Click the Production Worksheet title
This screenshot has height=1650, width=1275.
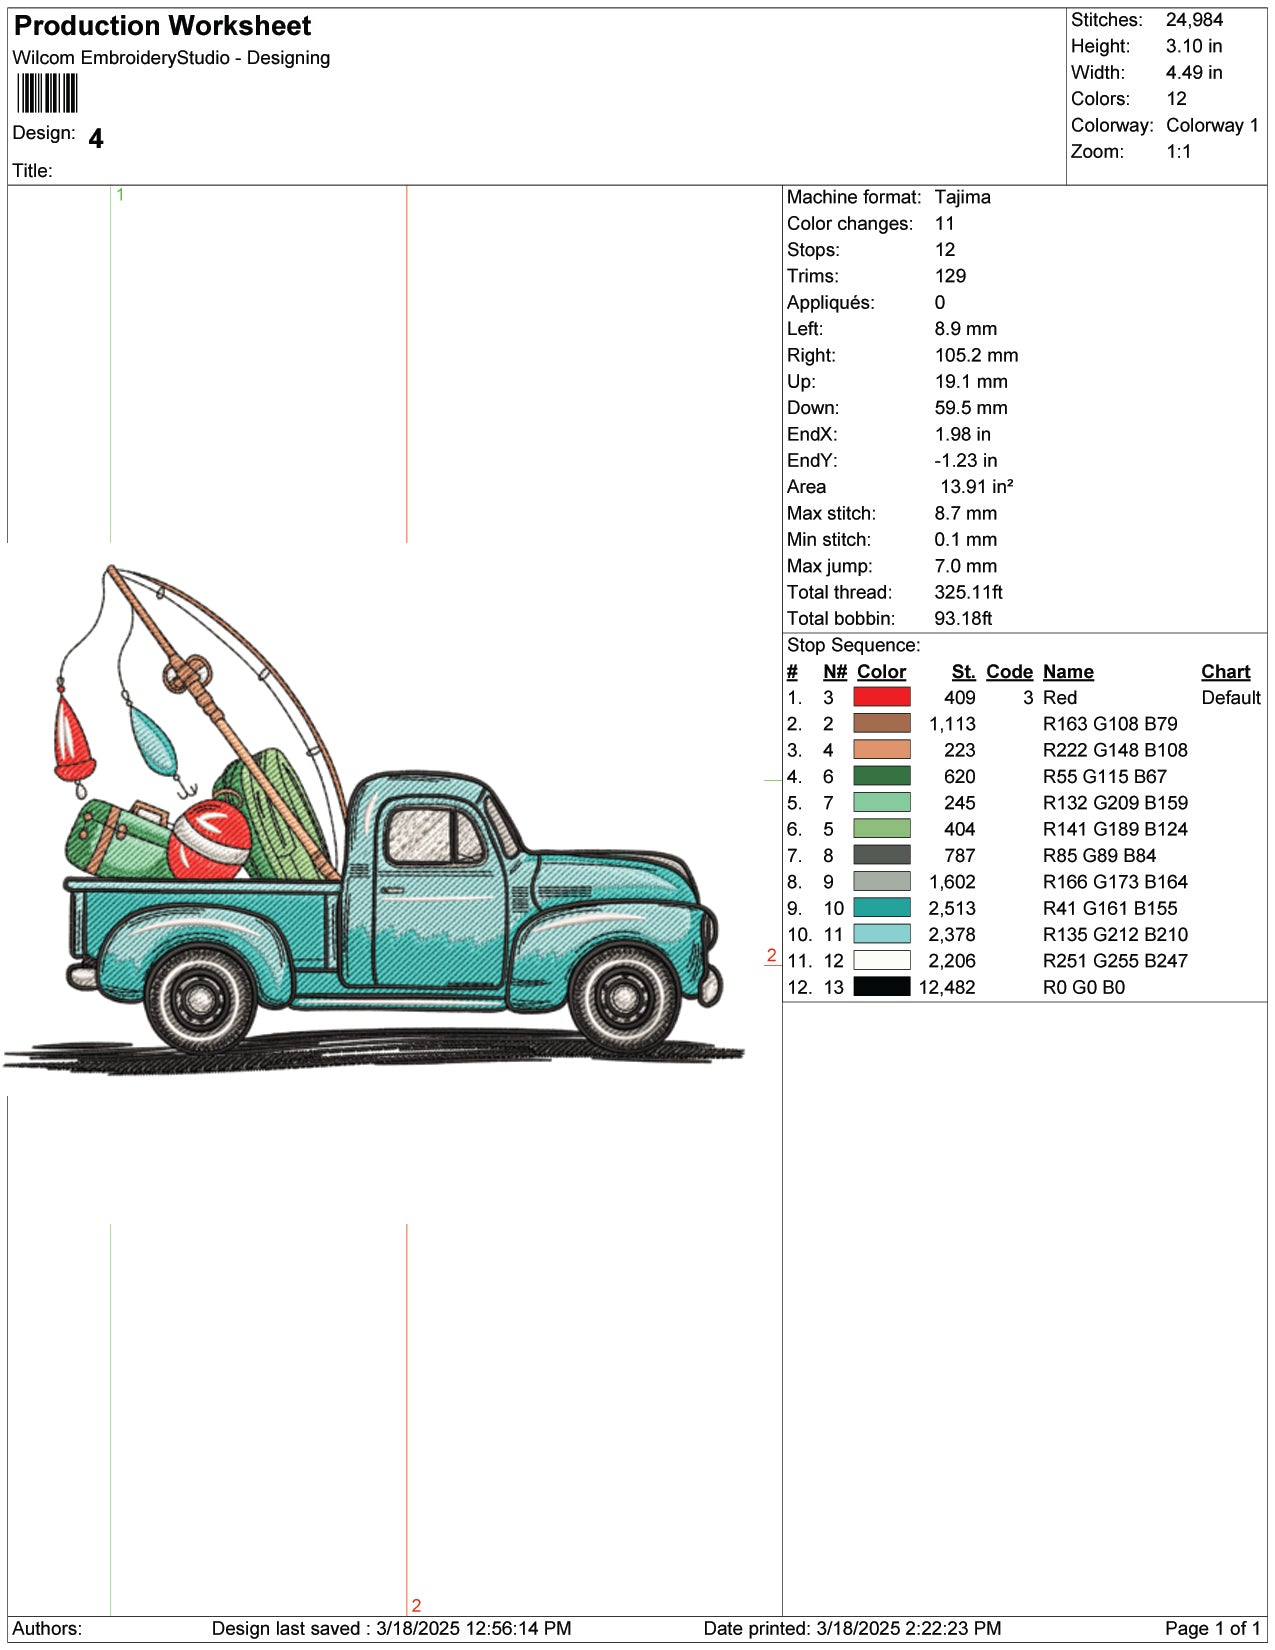[x=163, y=26]
